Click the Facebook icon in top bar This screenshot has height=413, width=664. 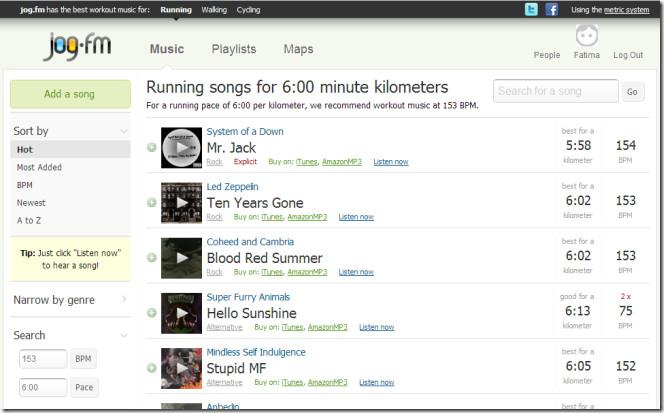(551, 9)
